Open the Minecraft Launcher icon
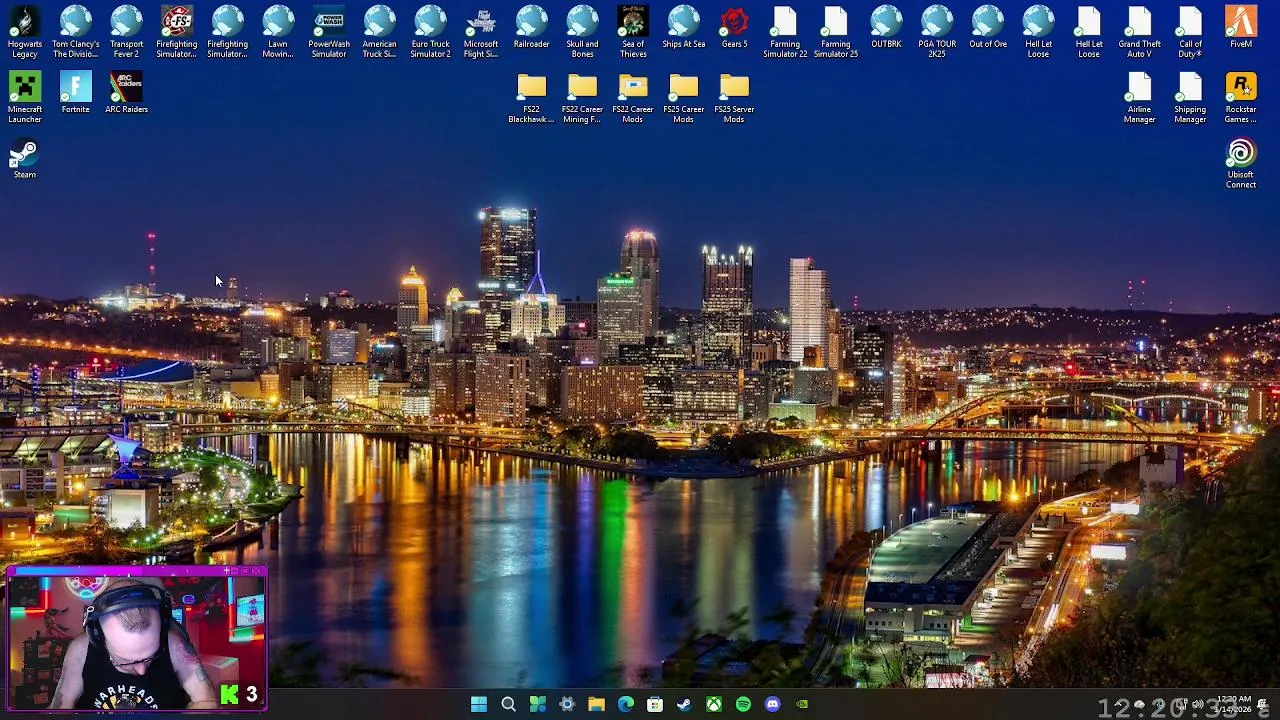 tap(25, 98)
